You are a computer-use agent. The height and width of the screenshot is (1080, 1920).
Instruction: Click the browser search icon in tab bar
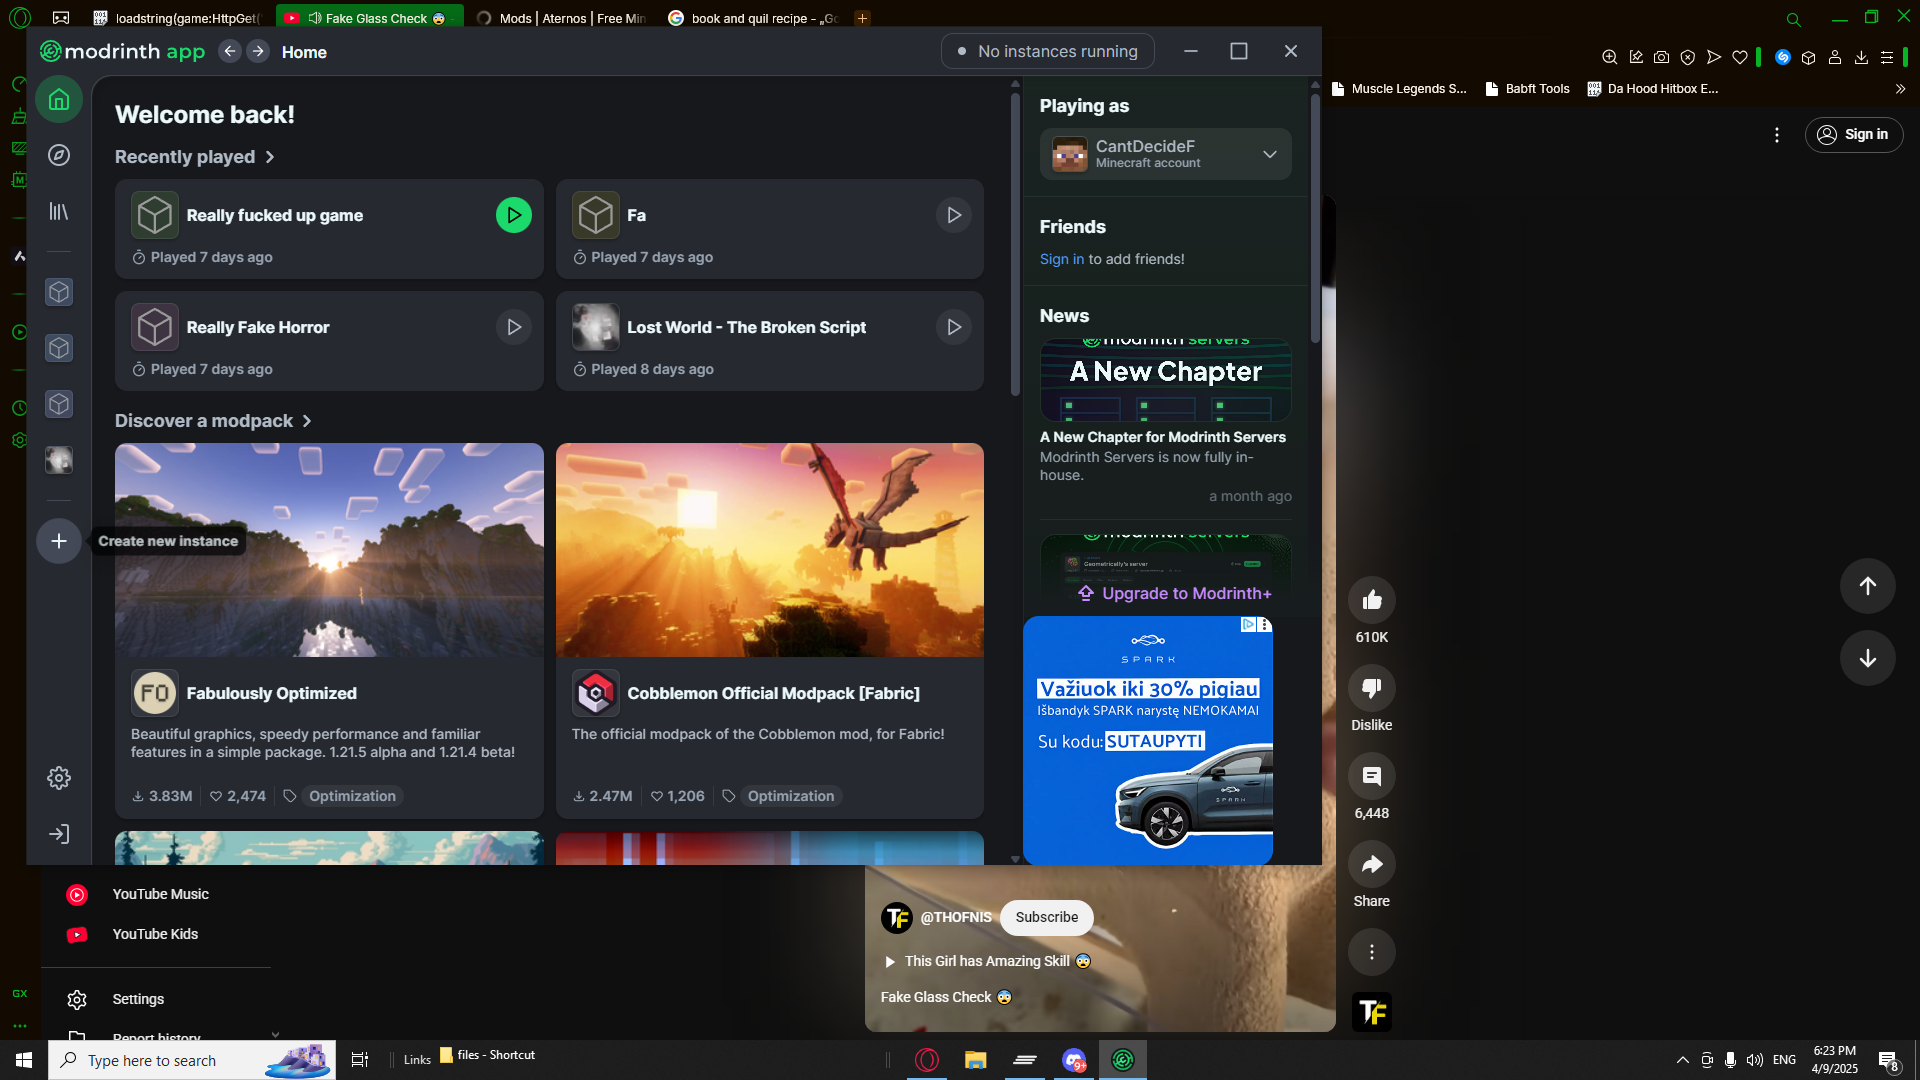(1794, 19)
